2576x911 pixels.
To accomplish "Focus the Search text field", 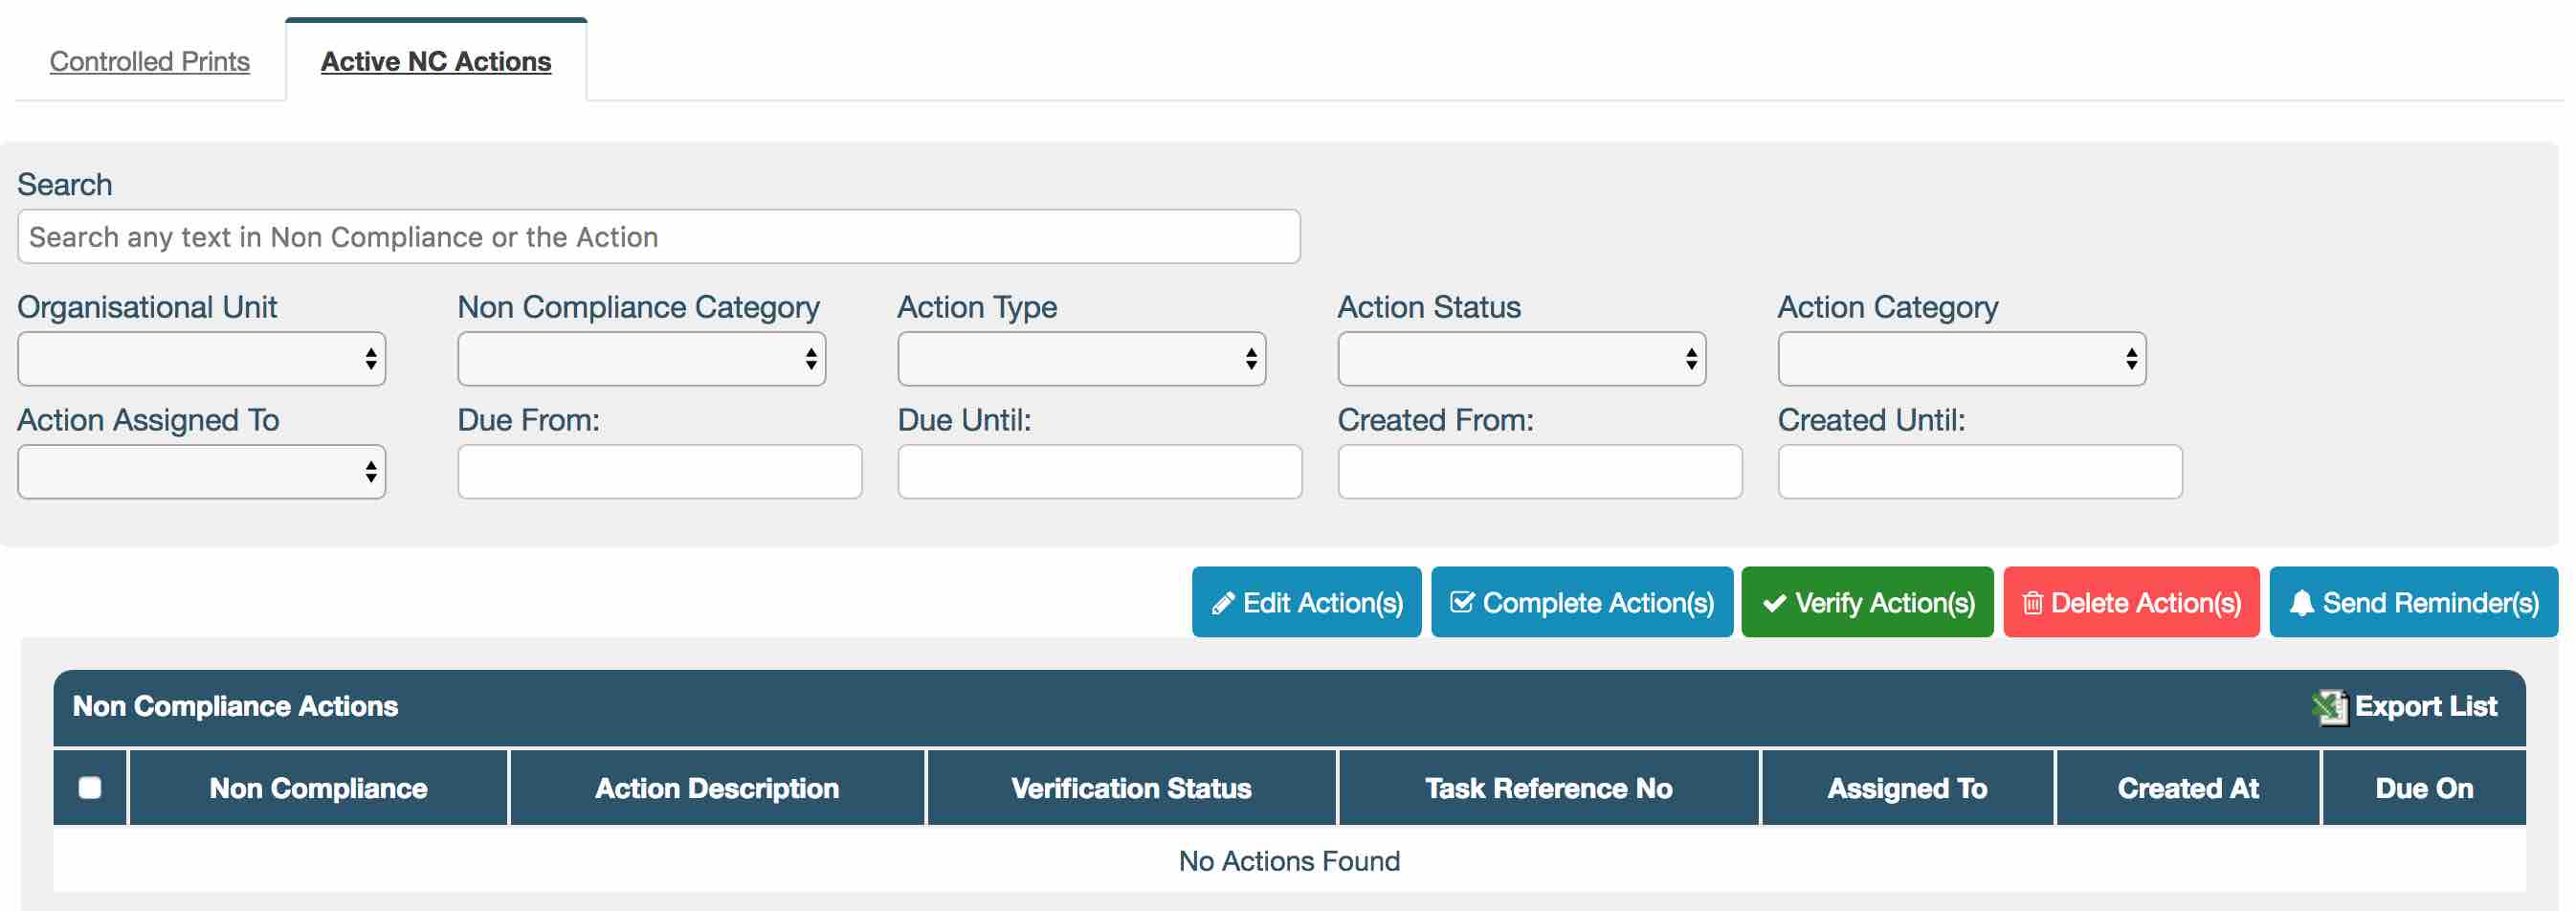I will tap(658, 237).
